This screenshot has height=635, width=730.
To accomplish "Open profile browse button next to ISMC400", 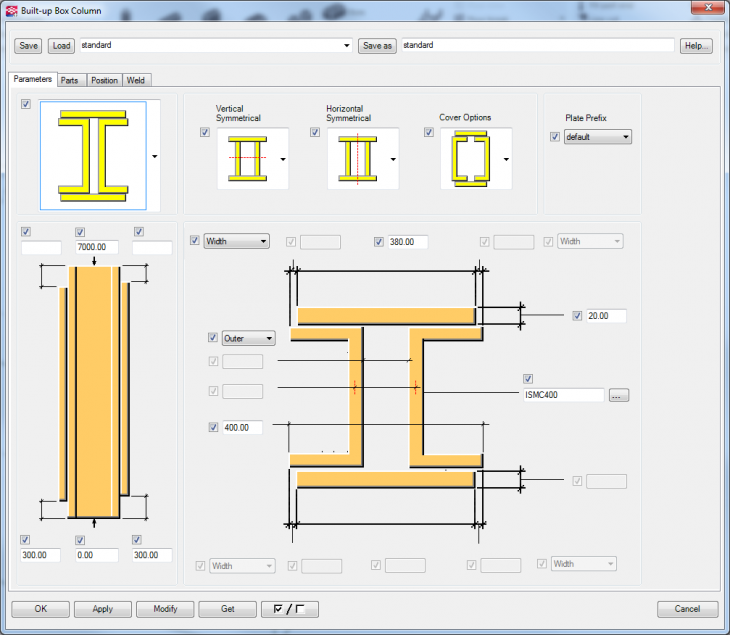I will tap(619, 395).
